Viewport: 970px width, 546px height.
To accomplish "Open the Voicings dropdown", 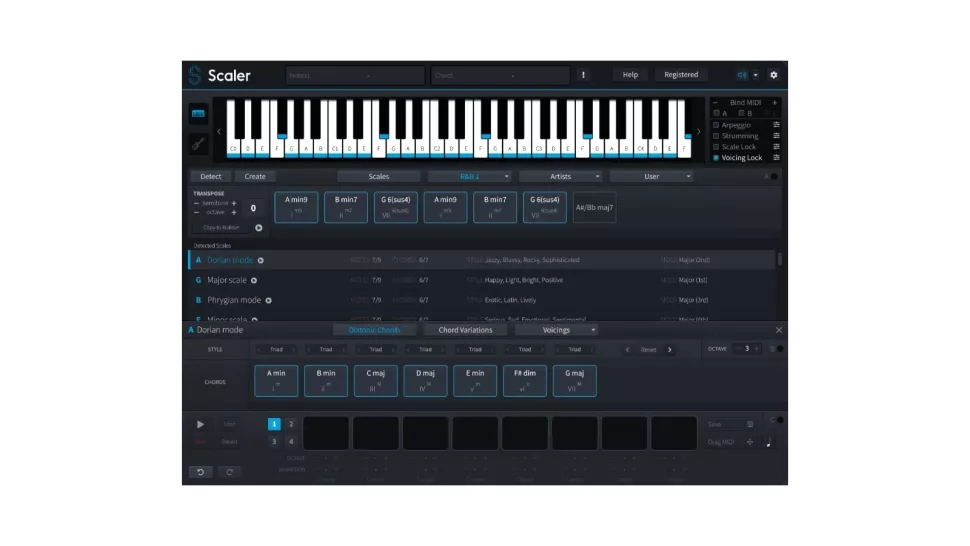I will click(556, 330).
